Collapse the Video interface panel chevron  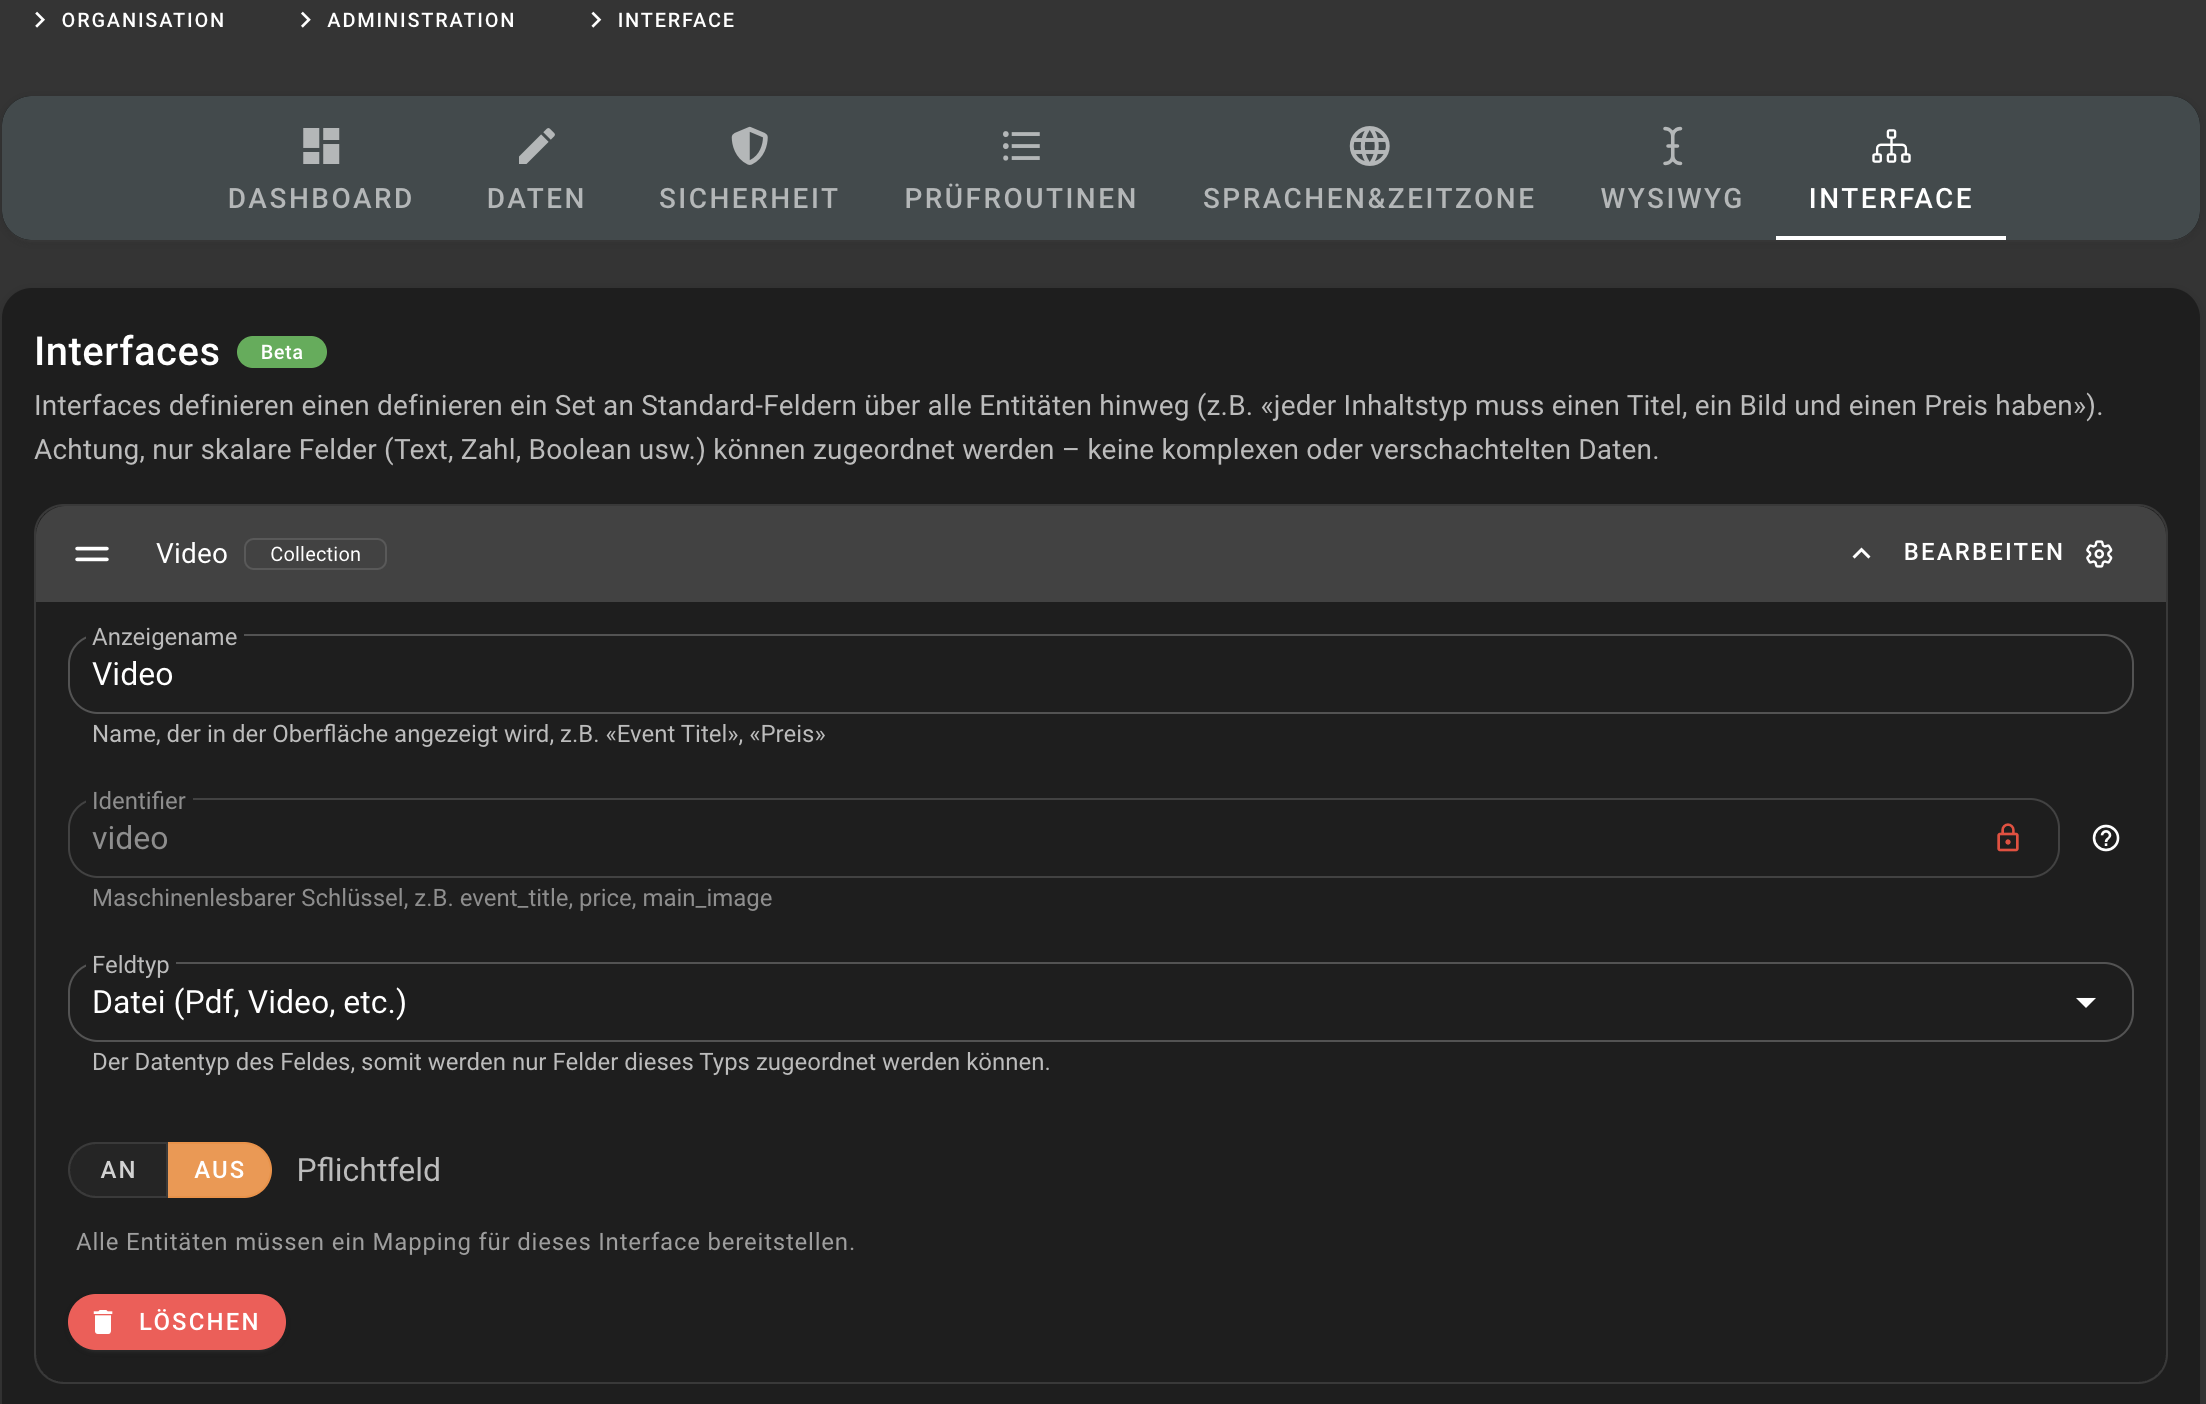(x=1861, y=554)
